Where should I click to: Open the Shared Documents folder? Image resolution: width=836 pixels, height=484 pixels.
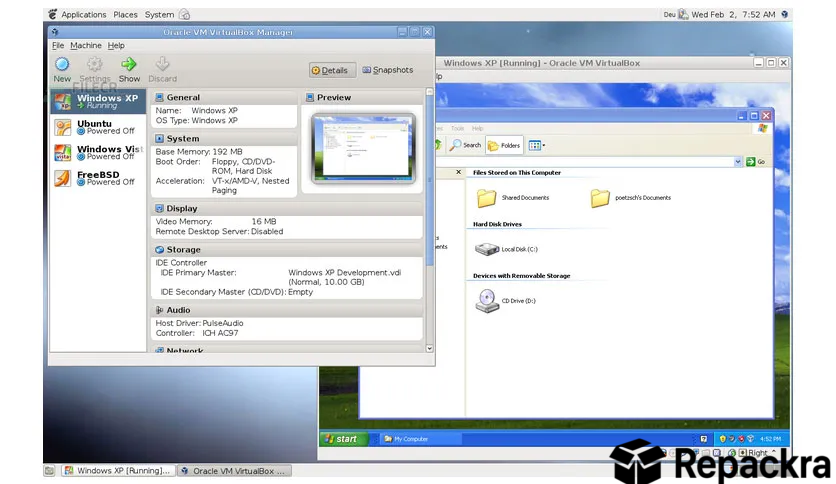(x=512, y=198)
